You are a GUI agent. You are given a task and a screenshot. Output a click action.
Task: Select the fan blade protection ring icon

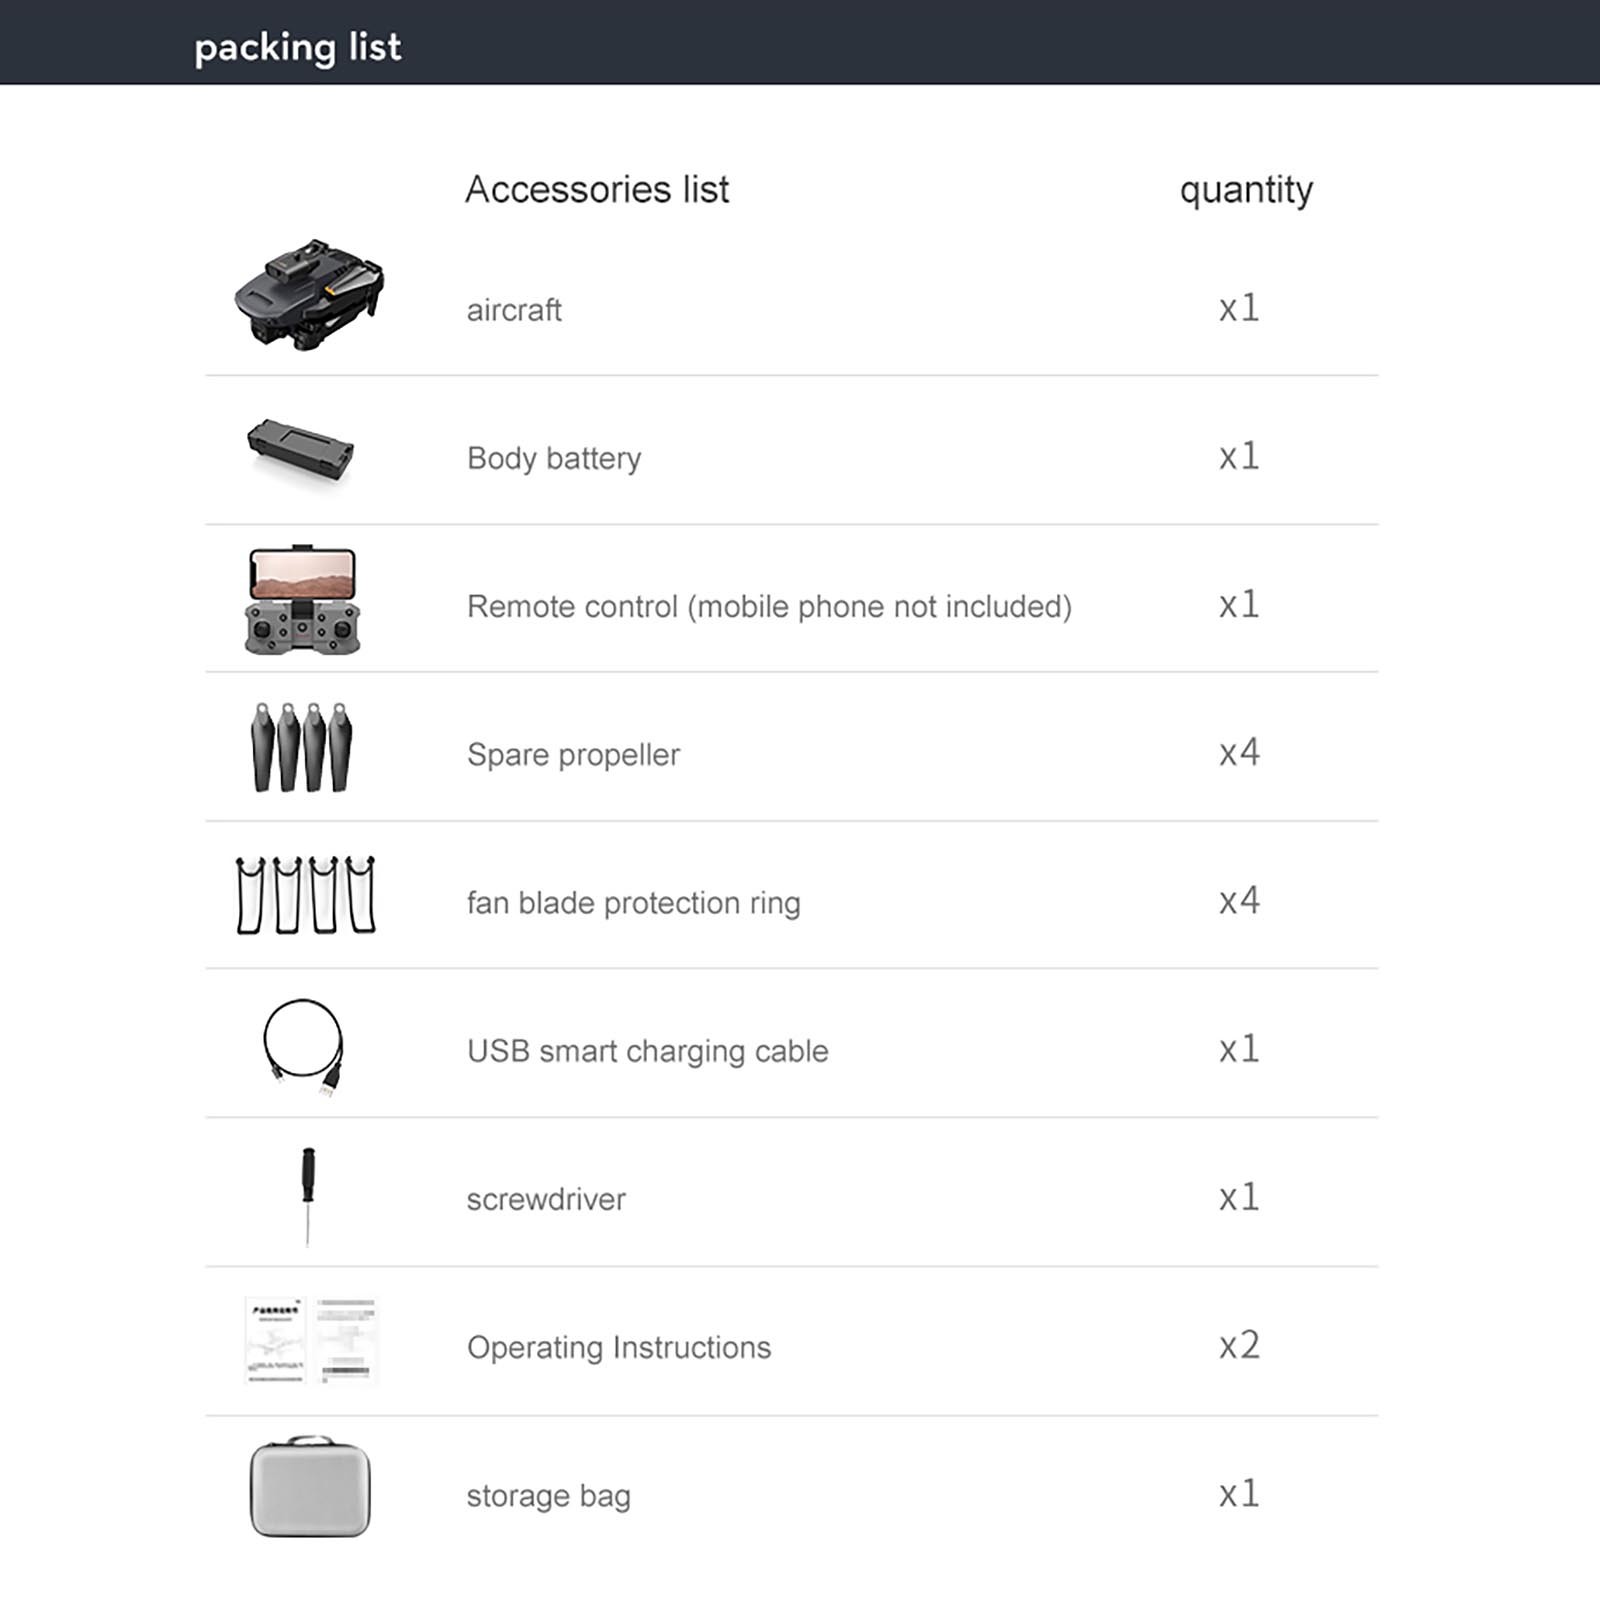306,895
